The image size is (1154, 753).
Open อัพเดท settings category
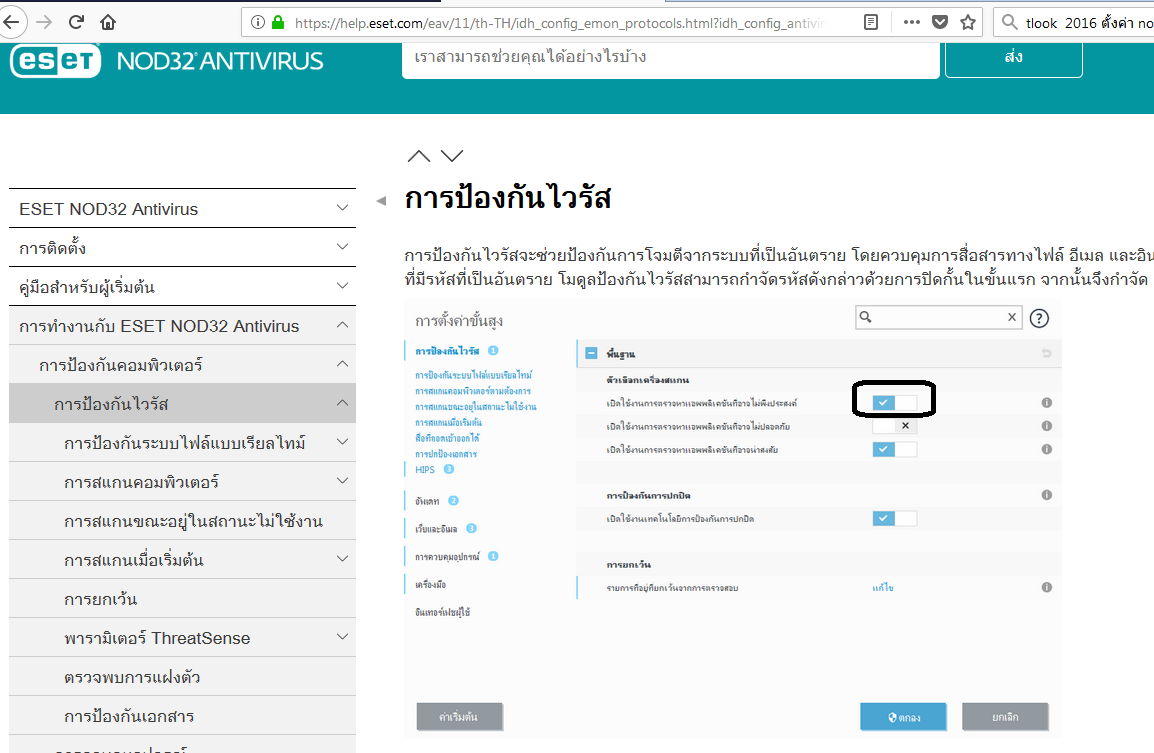coord(427,501)
